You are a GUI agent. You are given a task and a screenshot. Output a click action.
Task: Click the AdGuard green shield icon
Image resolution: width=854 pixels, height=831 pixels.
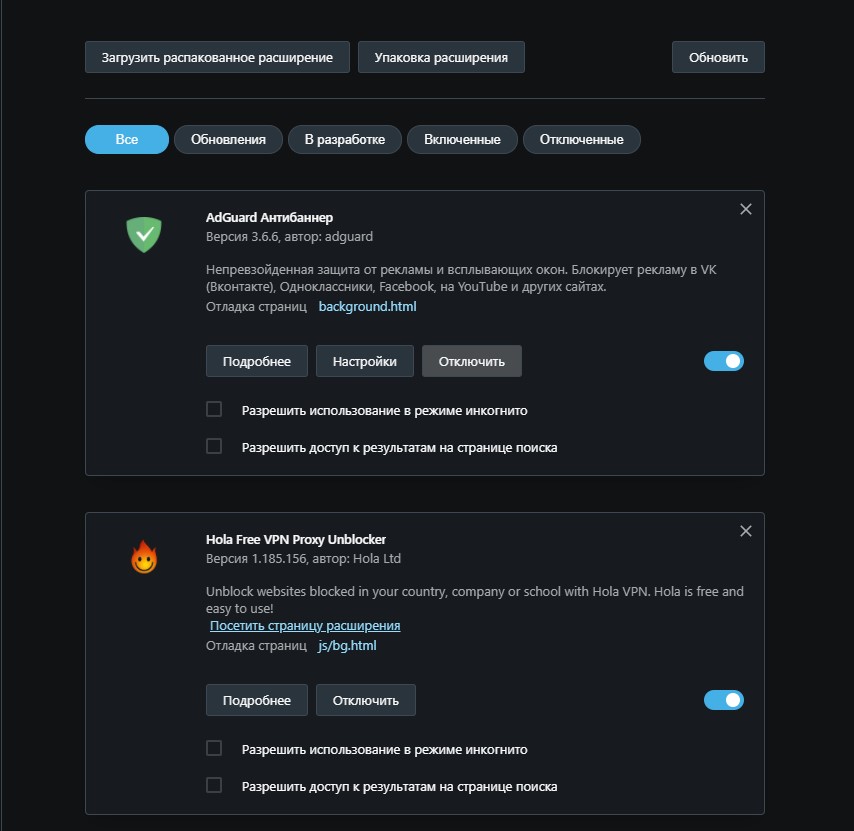[x=144, y=234]
